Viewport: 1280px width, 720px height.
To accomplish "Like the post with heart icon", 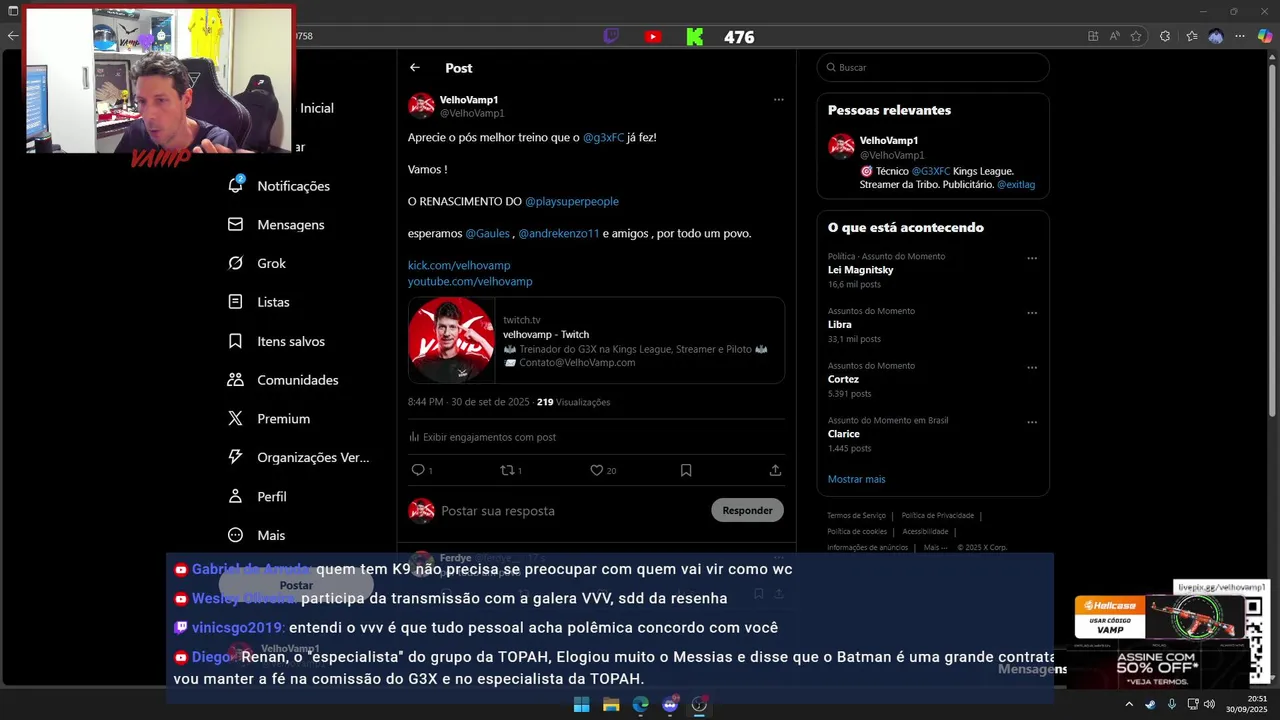I will click(x=596, y=470).
